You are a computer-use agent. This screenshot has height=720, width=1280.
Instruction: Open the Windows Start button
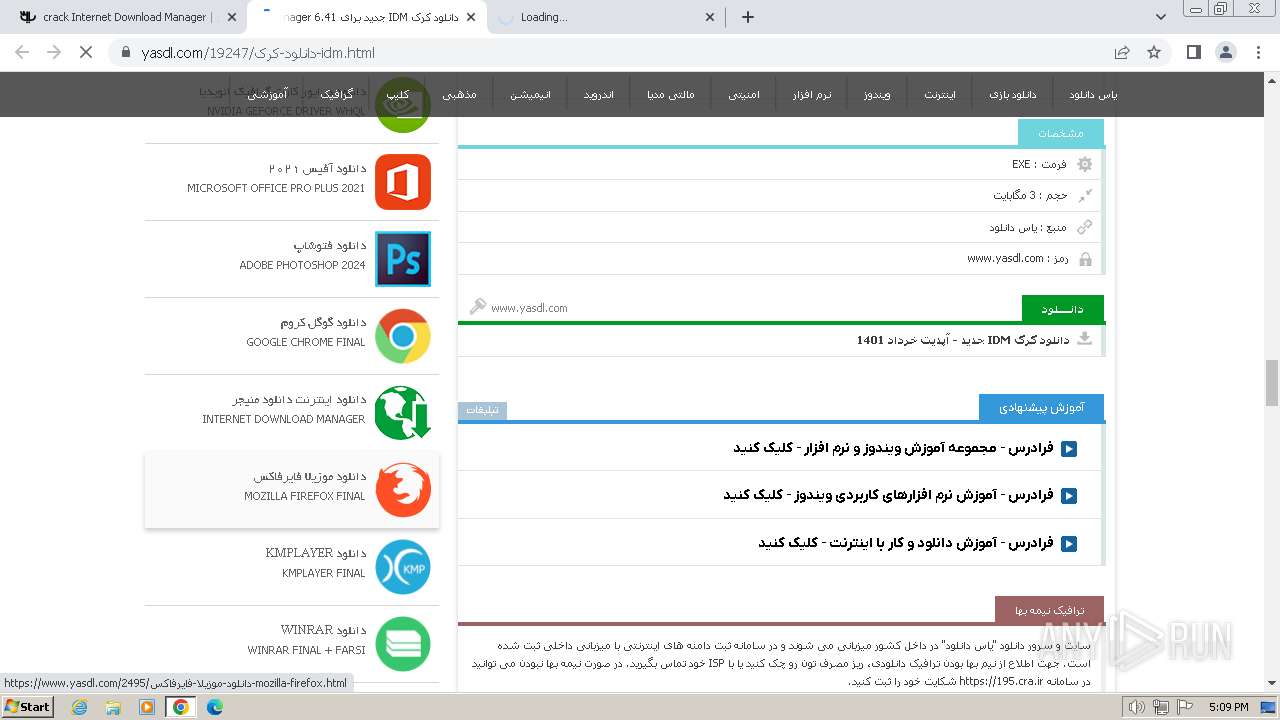click(28, 707)
